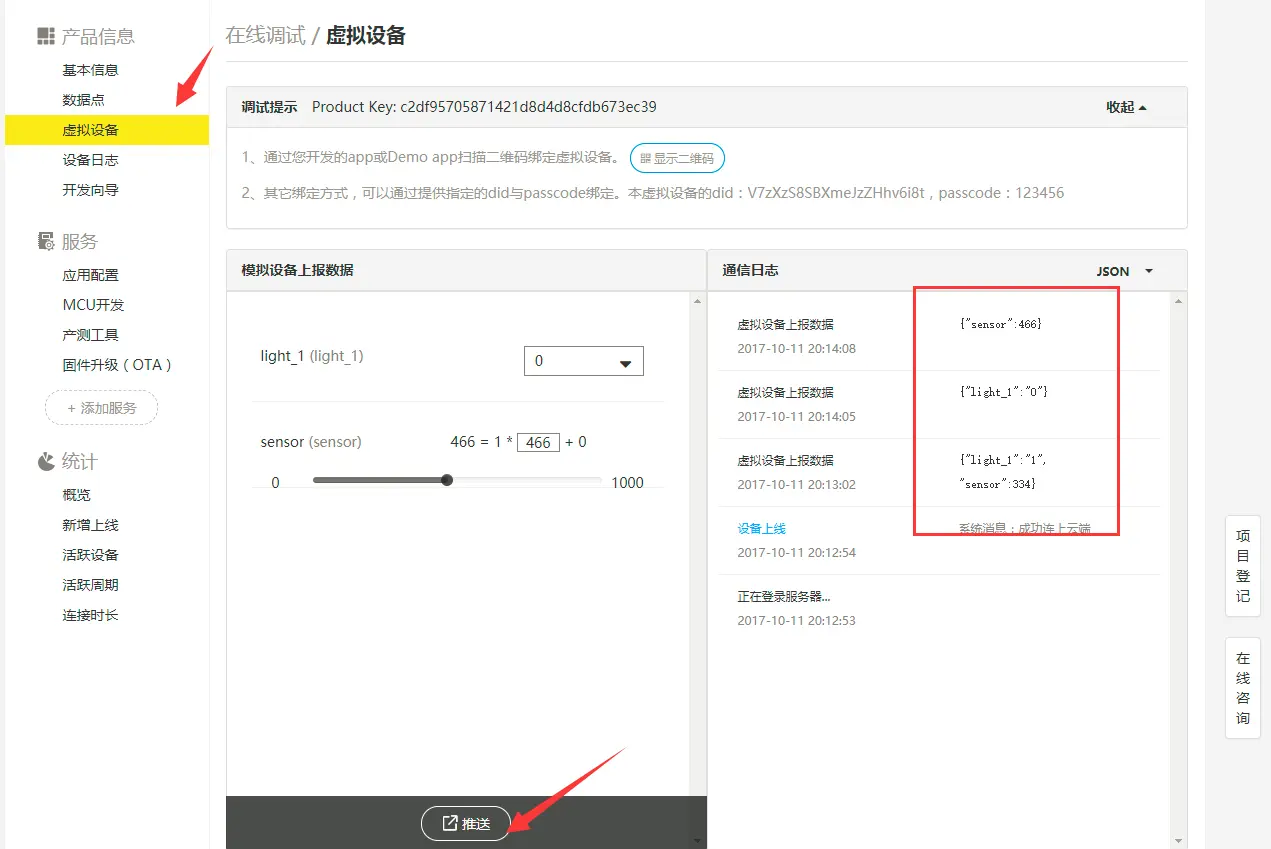Click the light_1 (light_1) label
This screenshot has width=1271, height=849.
tap(312, 356)
